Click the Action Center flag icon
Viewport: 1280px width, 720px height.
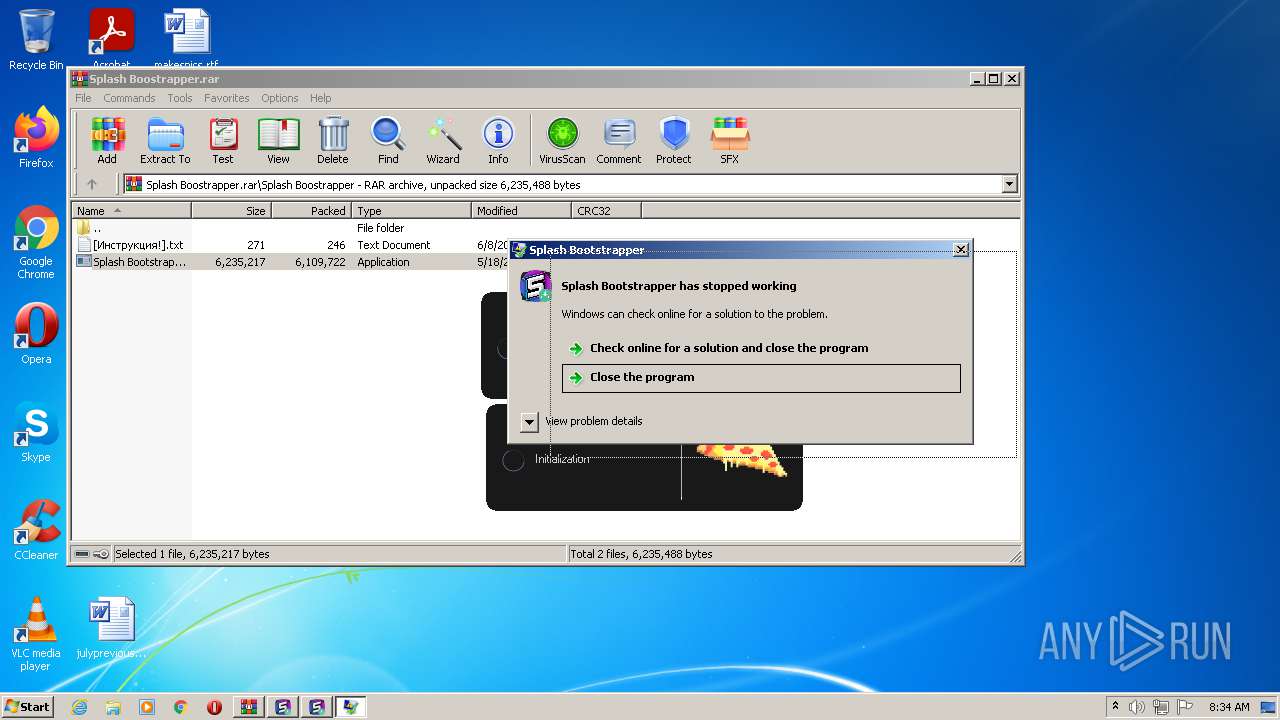[1185, 707]
